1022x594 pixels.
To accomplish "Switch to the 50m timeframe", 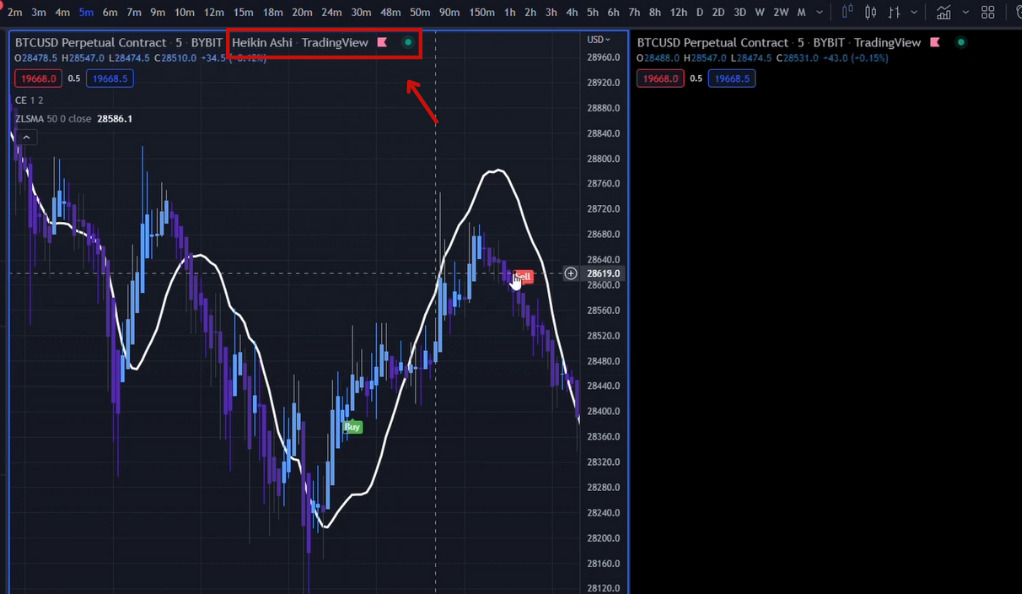I will tap(420, 12).
